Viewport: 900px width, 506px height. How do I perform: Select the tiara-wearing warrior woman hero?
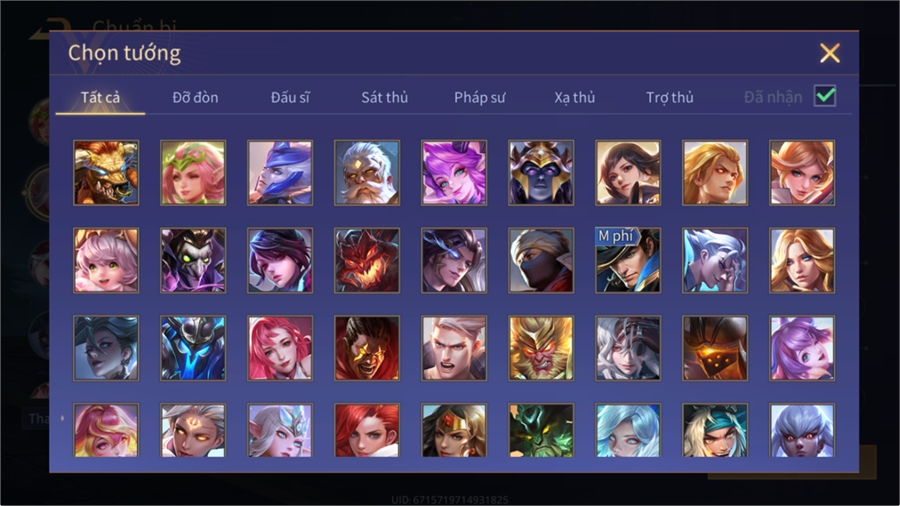click(454, 430)
